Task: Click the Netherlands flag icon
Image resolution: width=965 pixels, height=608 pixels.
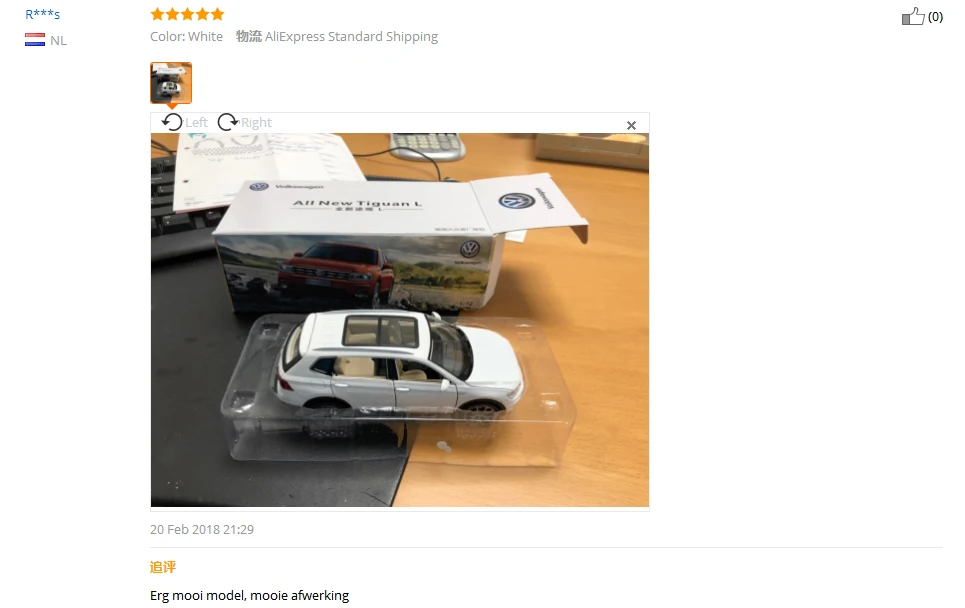Action: [x=35, y=40]
